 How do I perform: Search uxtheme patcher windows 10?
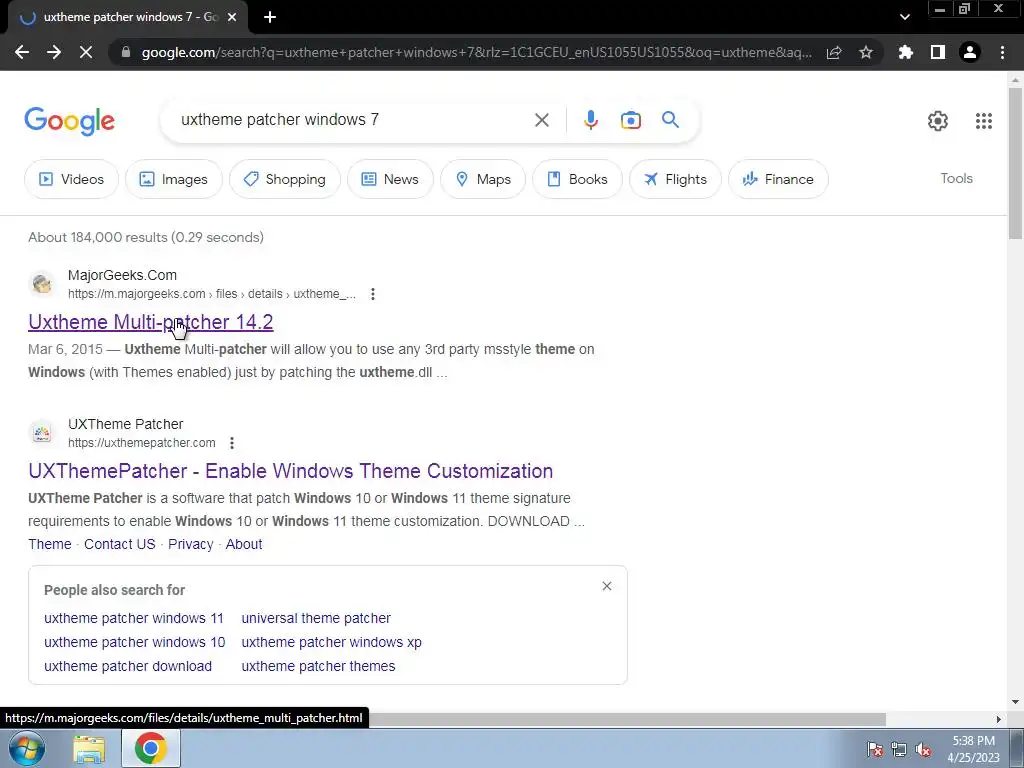[x=135, y=642]
